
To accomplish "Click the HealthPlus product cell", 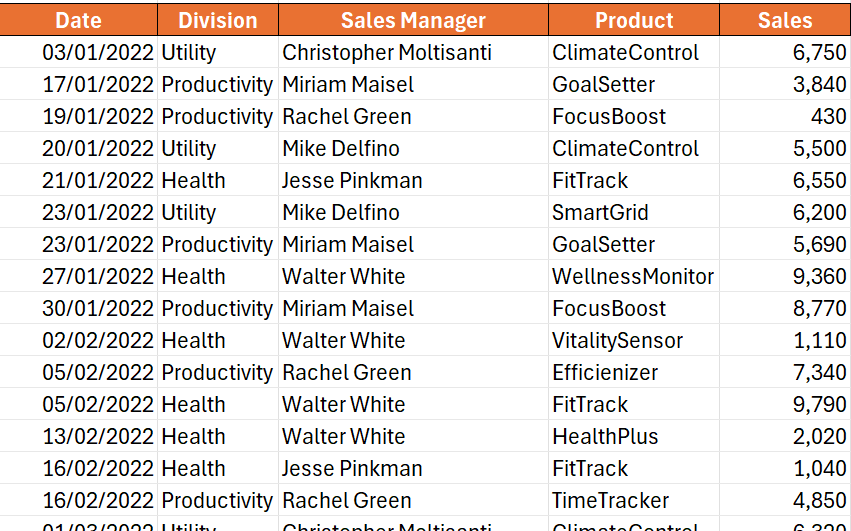I will (605, 437).
